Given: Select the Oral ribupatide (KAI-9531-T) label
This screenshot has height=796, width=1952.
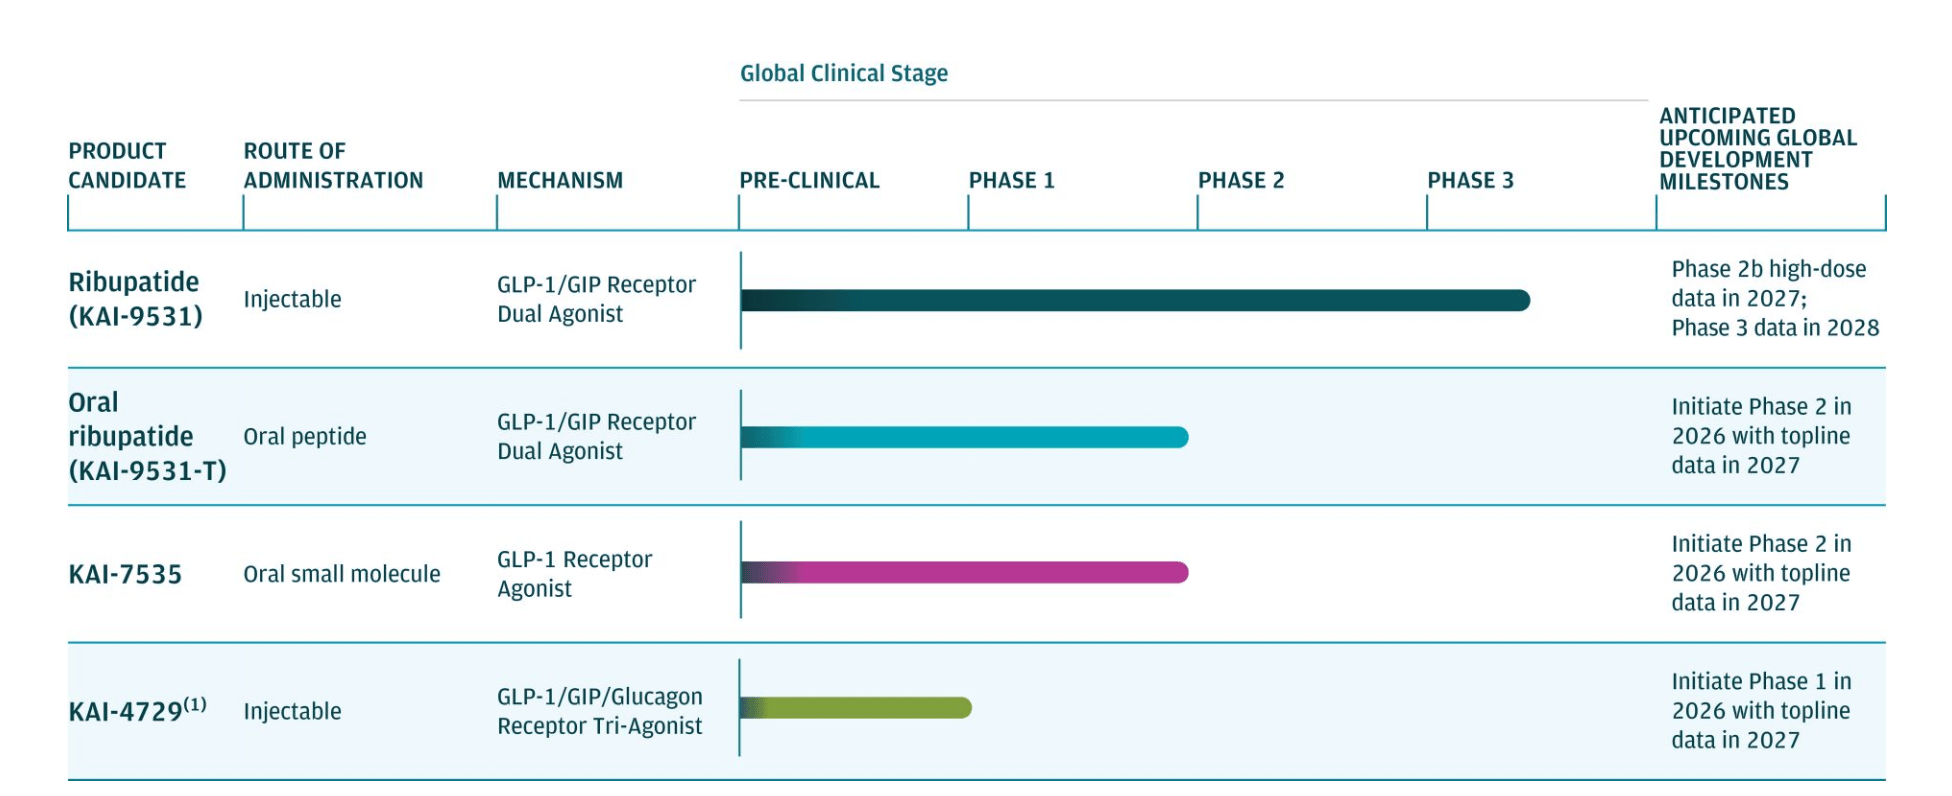Looking at the screenshot, I should tap(147, 437).
